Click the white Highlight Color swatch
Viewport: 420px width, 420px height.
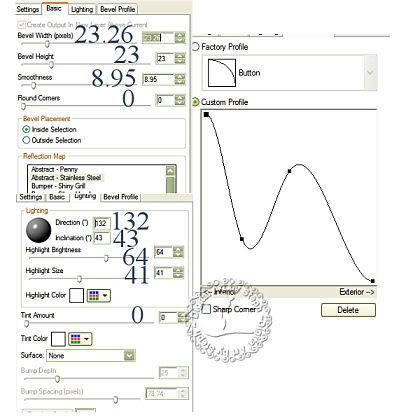point(76,295)
